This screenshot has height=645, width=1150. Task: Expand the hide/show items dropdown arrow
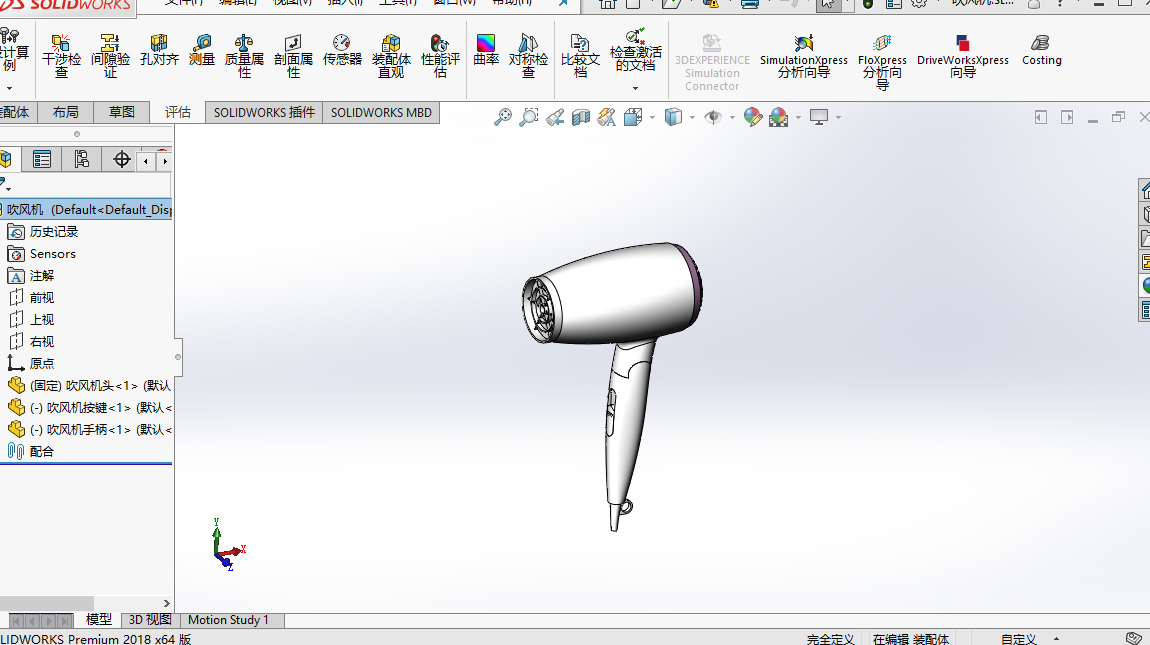(x=732, y=117)
